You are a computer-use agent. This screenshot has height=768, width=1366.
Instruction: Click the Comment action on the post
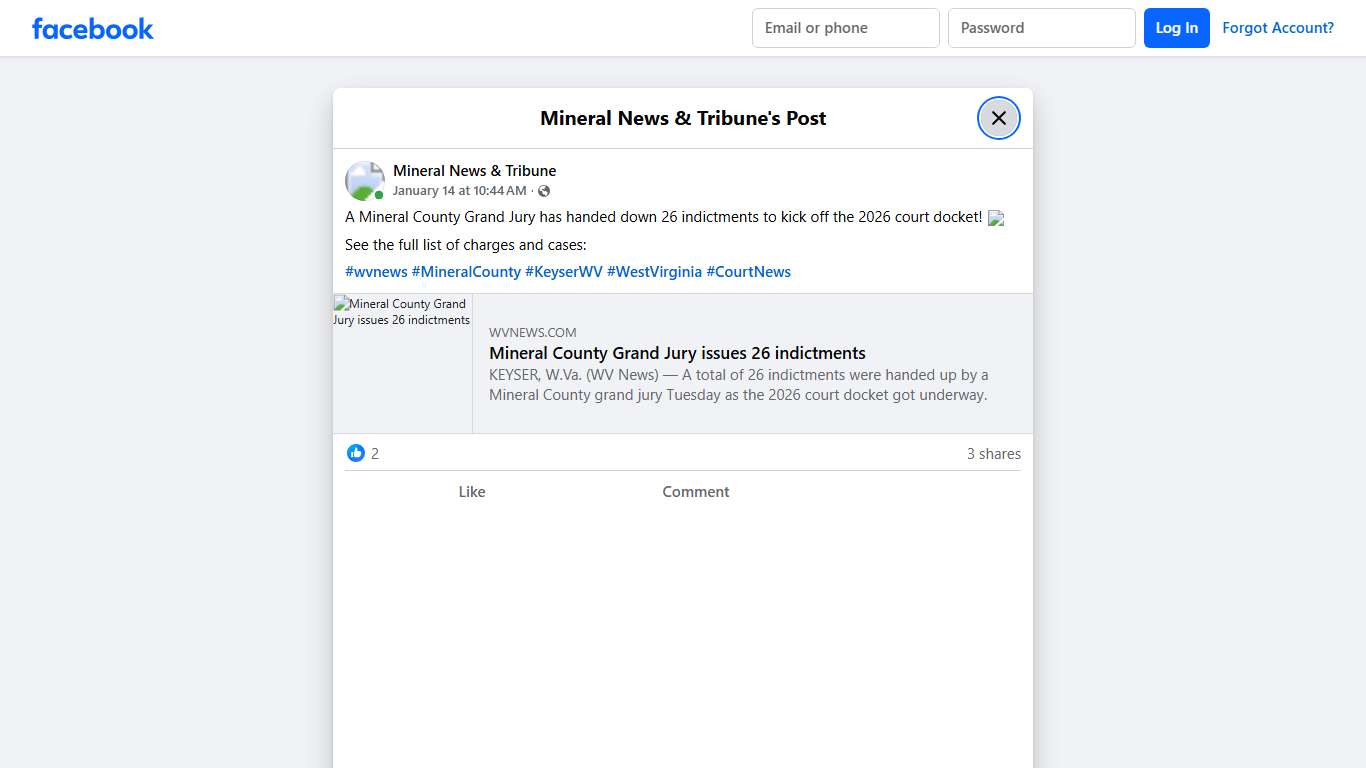695,491
